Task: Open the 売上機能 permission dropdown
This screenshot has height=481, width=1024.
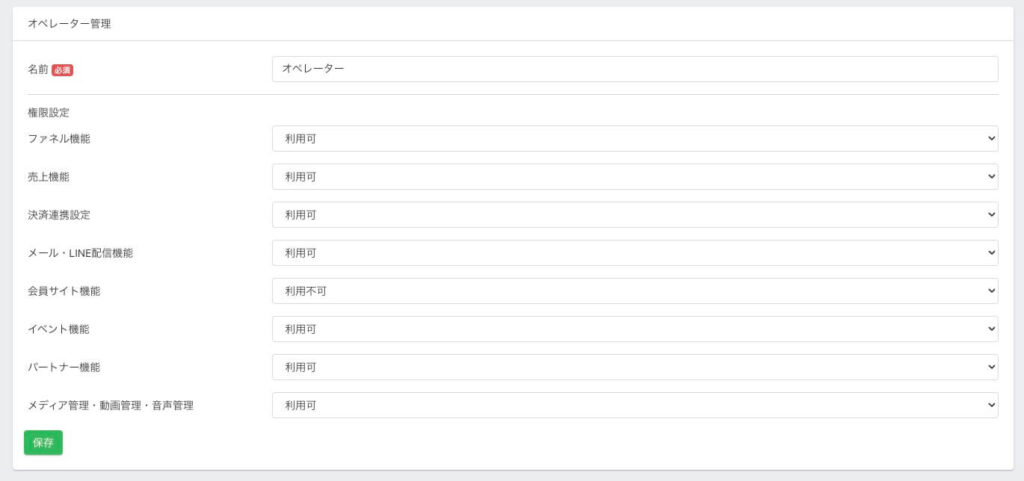Action: tap(635, 176)
